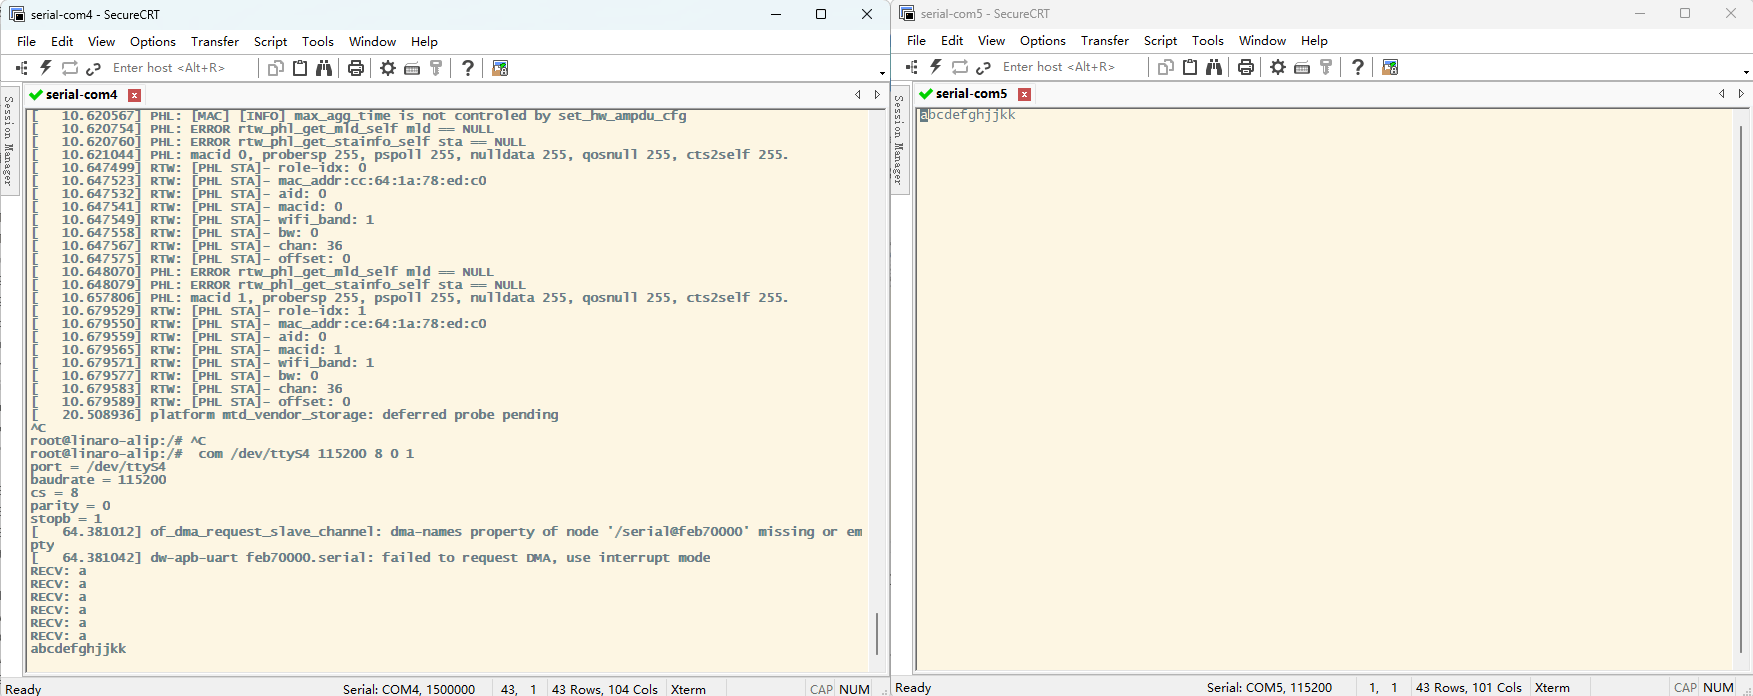Open Session Options gear in serial-com5 toolbar
This screenshot has height=696, width=1753.
point(1278,67)
